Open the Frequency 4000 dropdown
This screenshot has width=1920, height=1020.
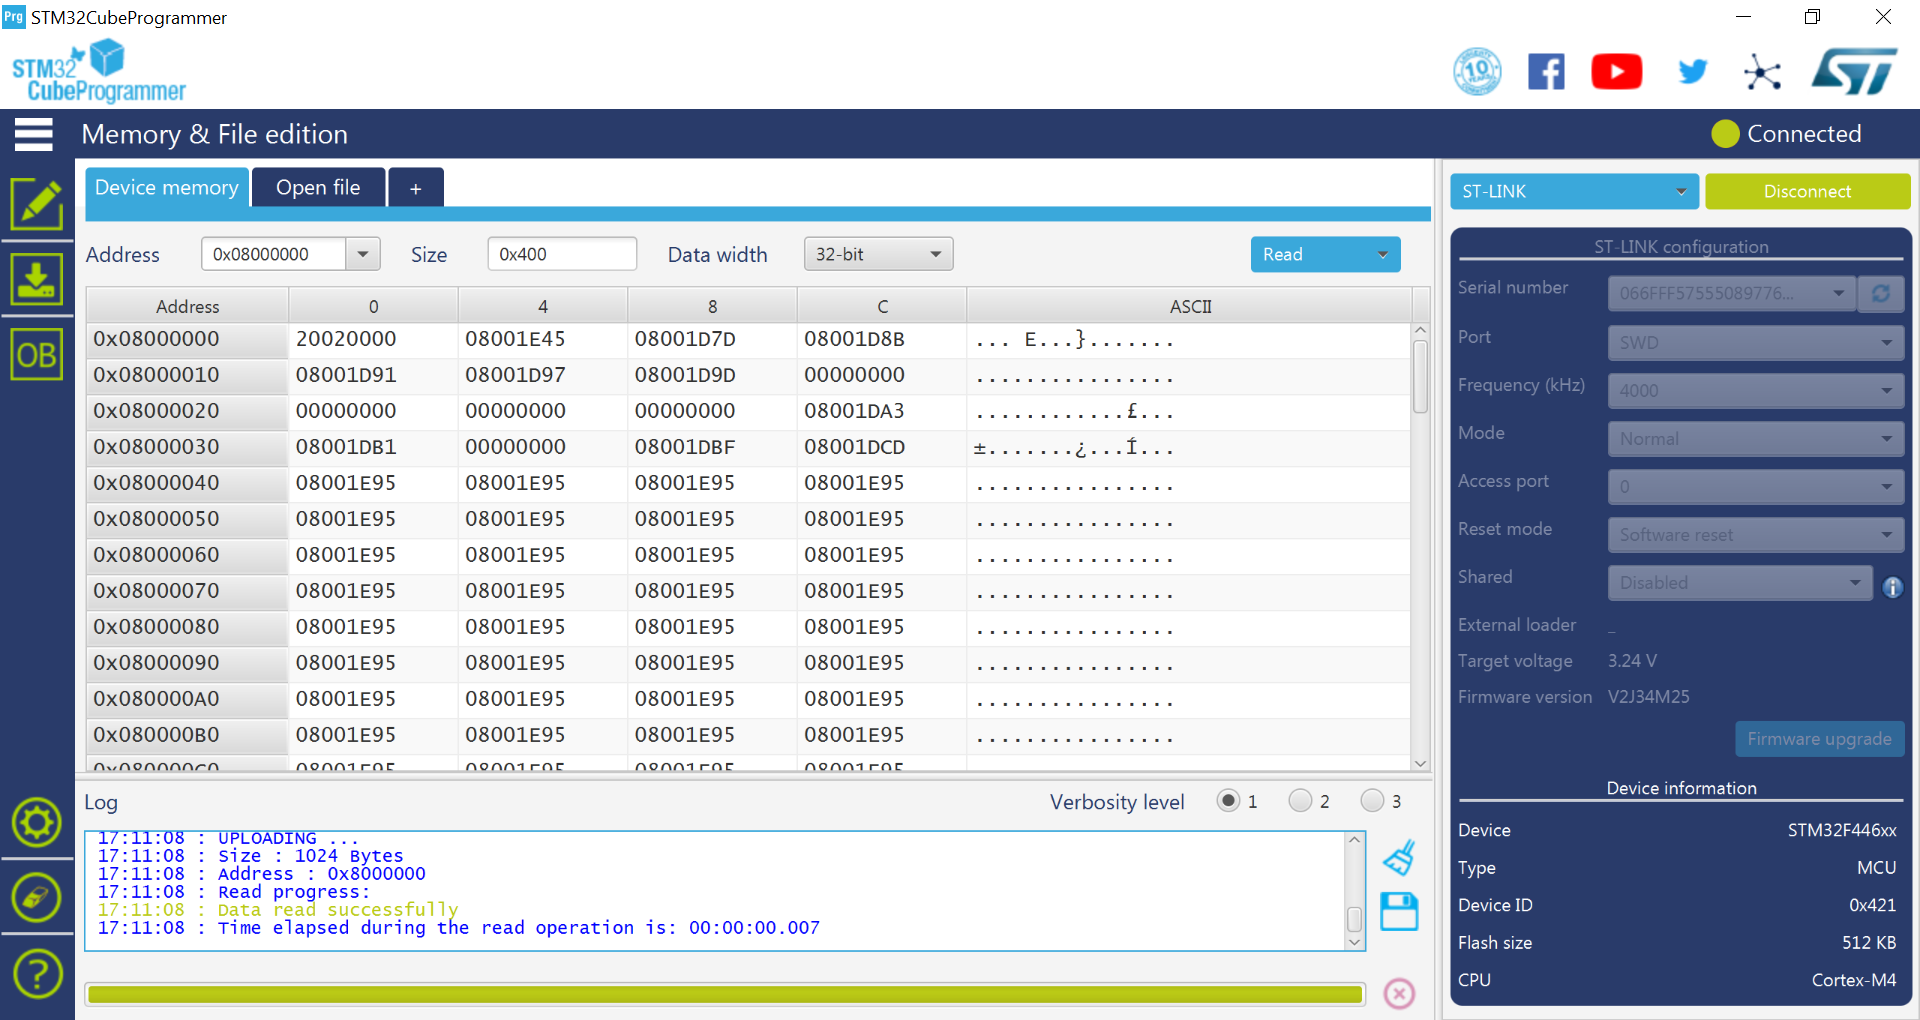(1755, 390)
